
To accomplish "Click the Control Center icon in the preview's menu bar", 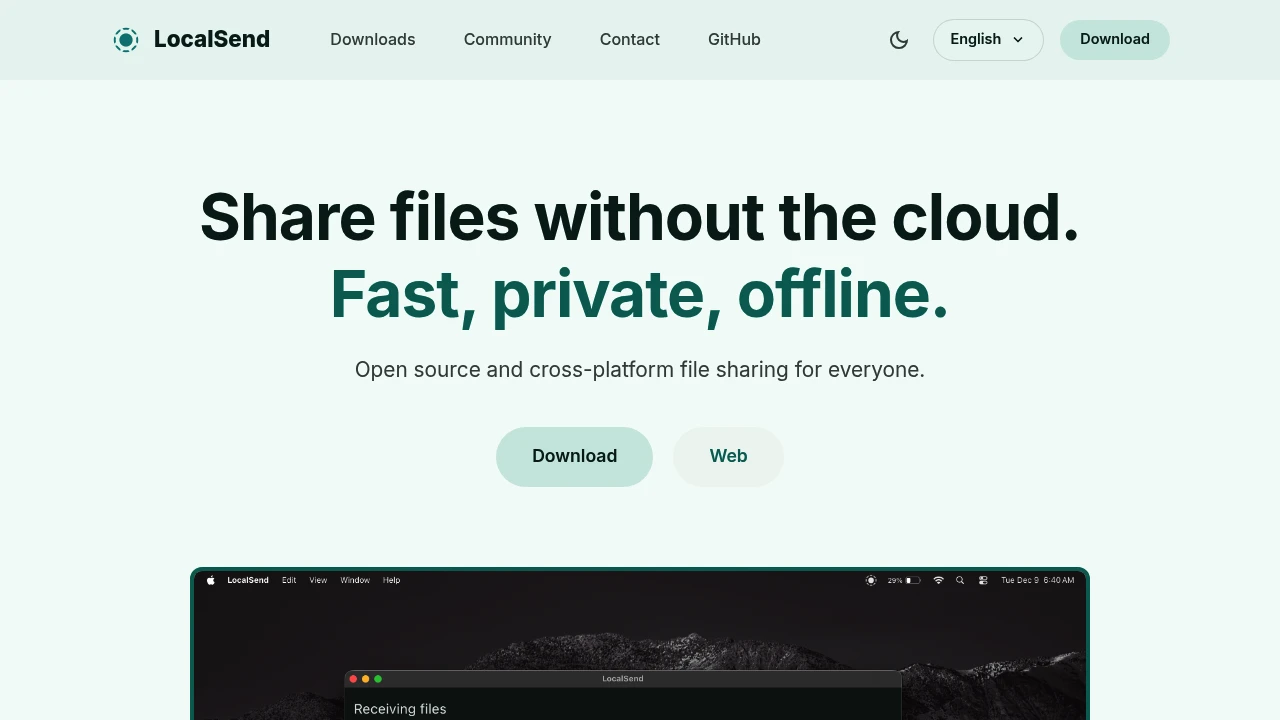I will click(983, 580).
